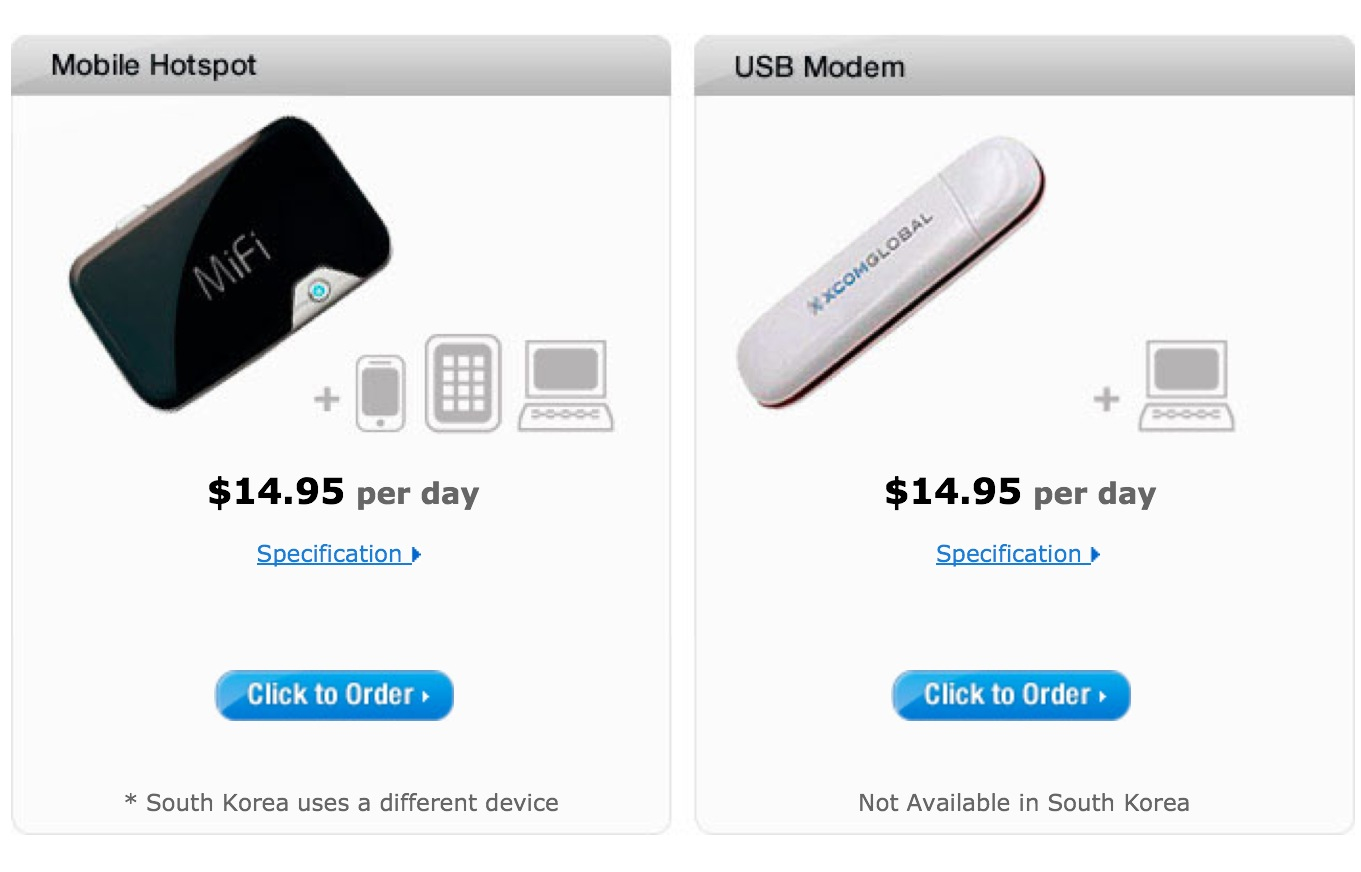
Task: Open the Mobile Hotspot Specification link
Action: [329, 554]
